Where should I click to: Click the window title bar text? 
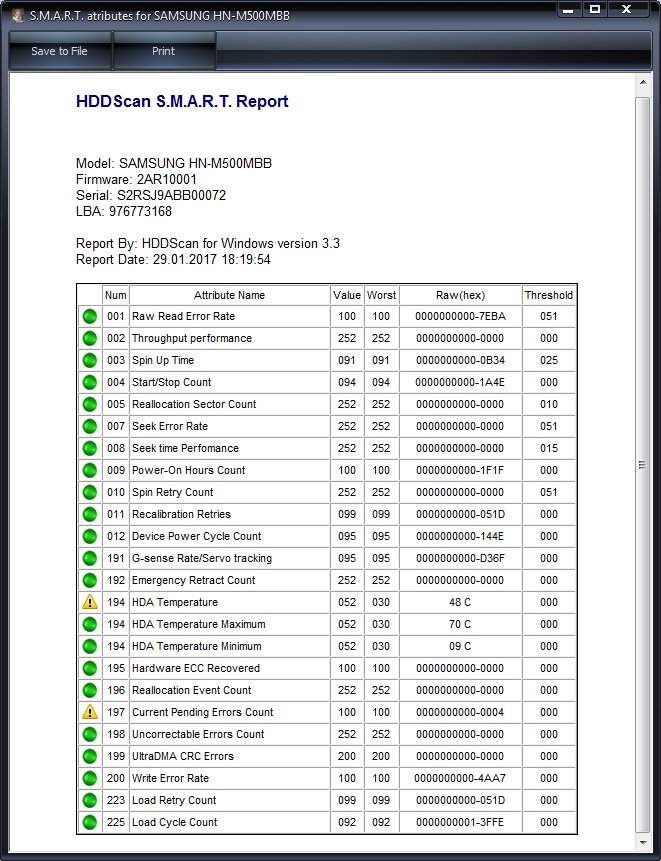[160, 15]
